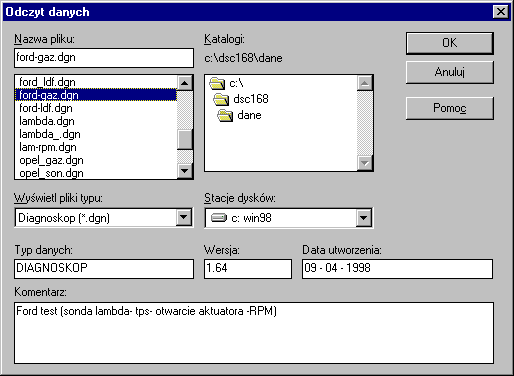Image resolution: width=514 pixels, height=376 pixels.
Task: Select the dsc168 folder icon
Action: [x=221, y=99]
